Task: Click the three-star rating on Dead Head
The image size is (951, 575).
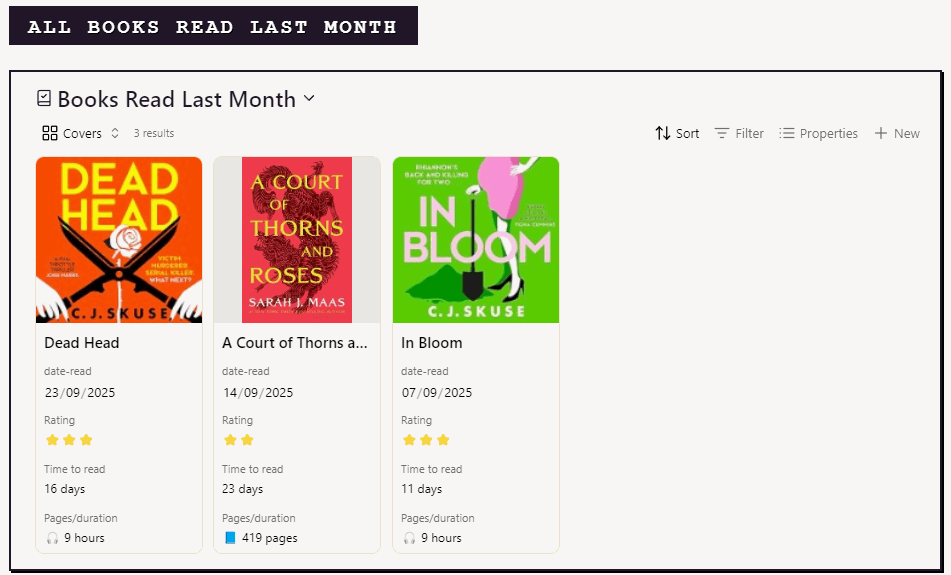Action: [69, 440]
